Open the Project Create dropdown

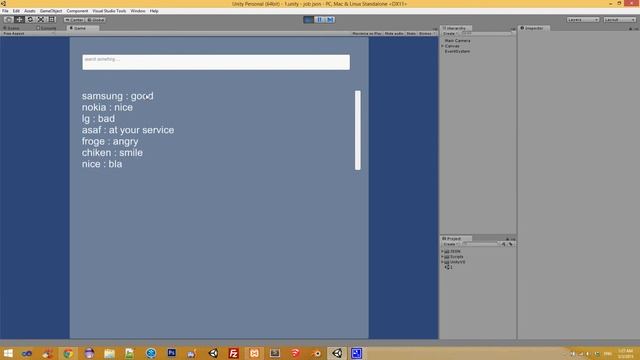coord(450,244)
